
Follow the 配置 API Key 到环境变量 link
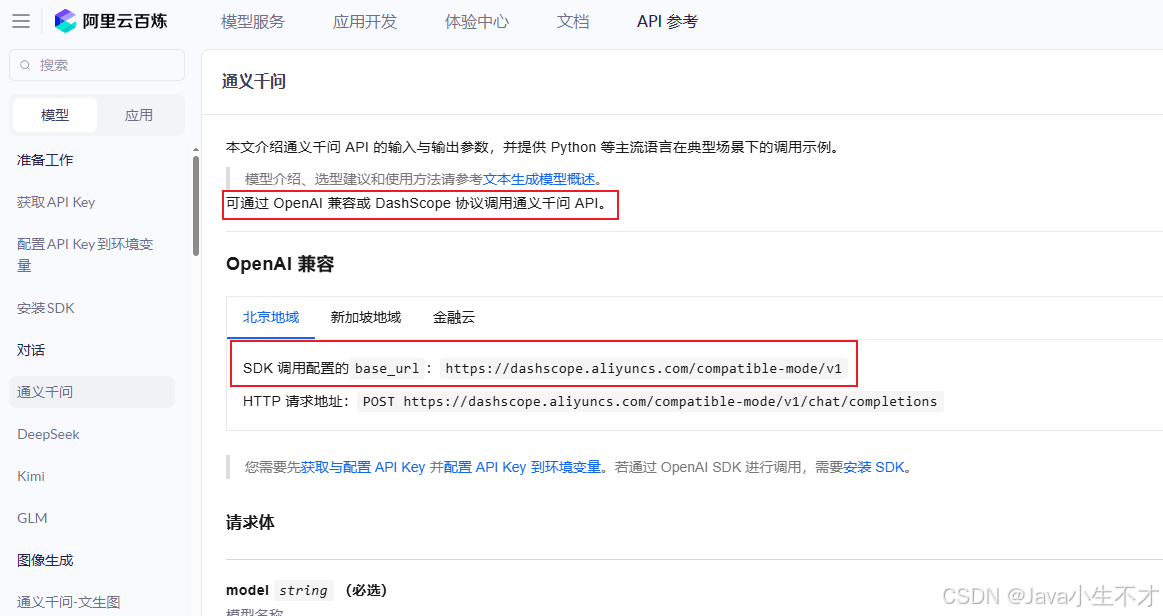pyautogui.click(x=522, y=467)
